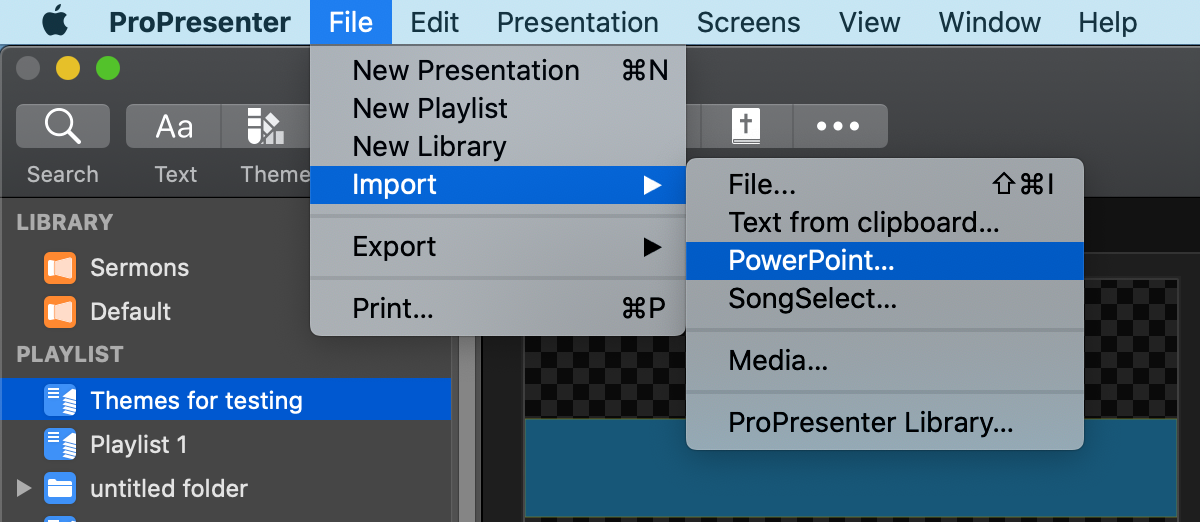Select the Default library item
Image resolution: width=1200 pixels, height=522 pixels.
click(x=130, y=311)
